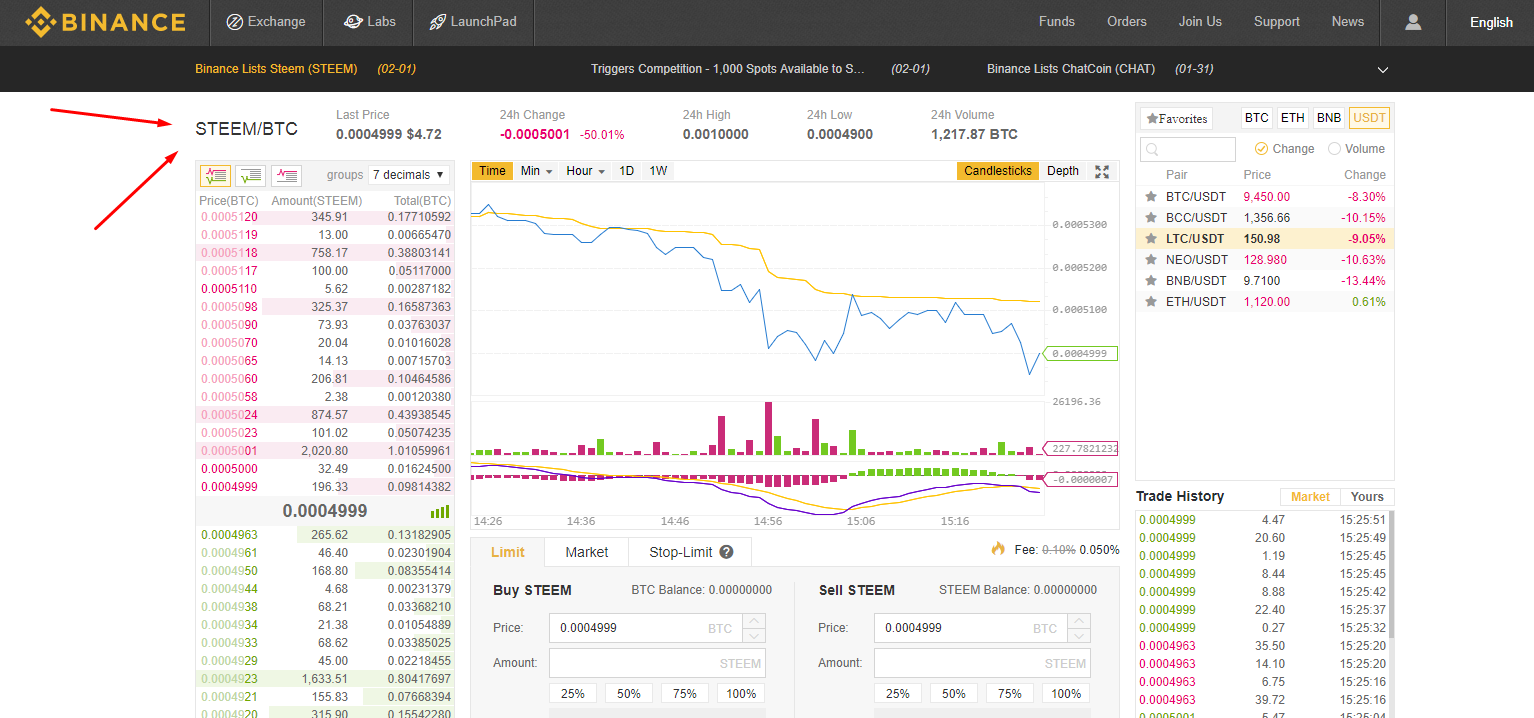1534x718 pixels.
Task: Open the Hour interval dropdown
Action: tap(586, 171)
